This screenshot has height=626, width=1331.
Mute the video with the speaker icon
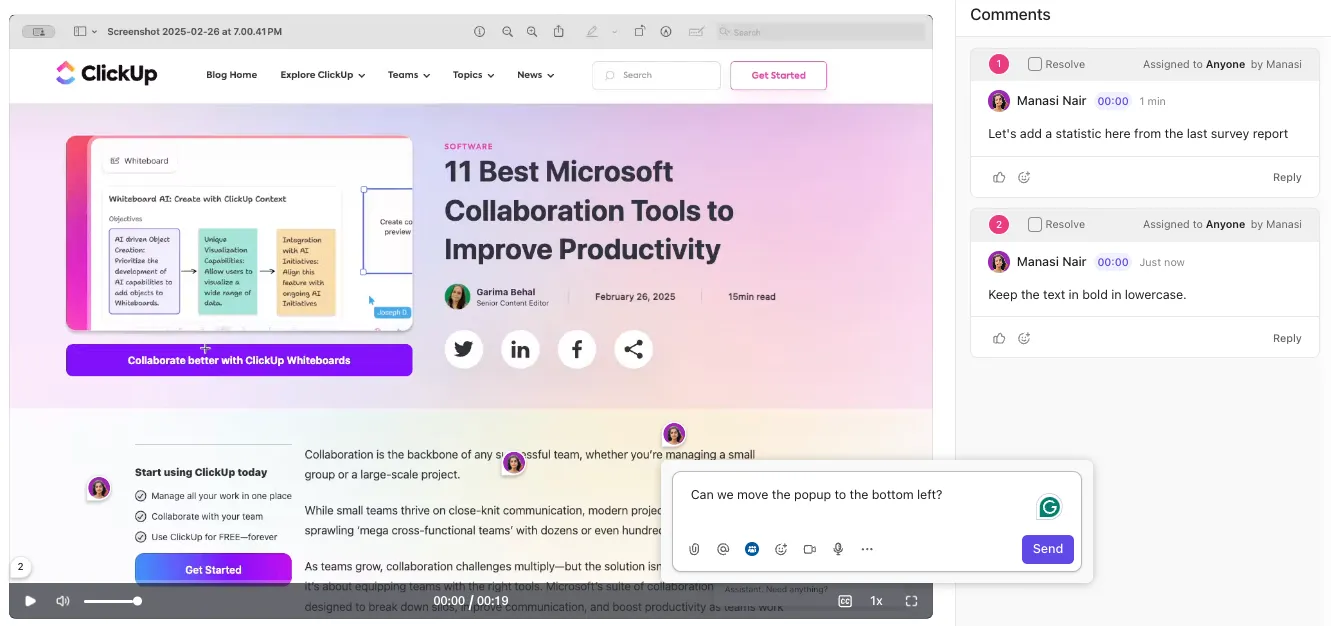63,601
